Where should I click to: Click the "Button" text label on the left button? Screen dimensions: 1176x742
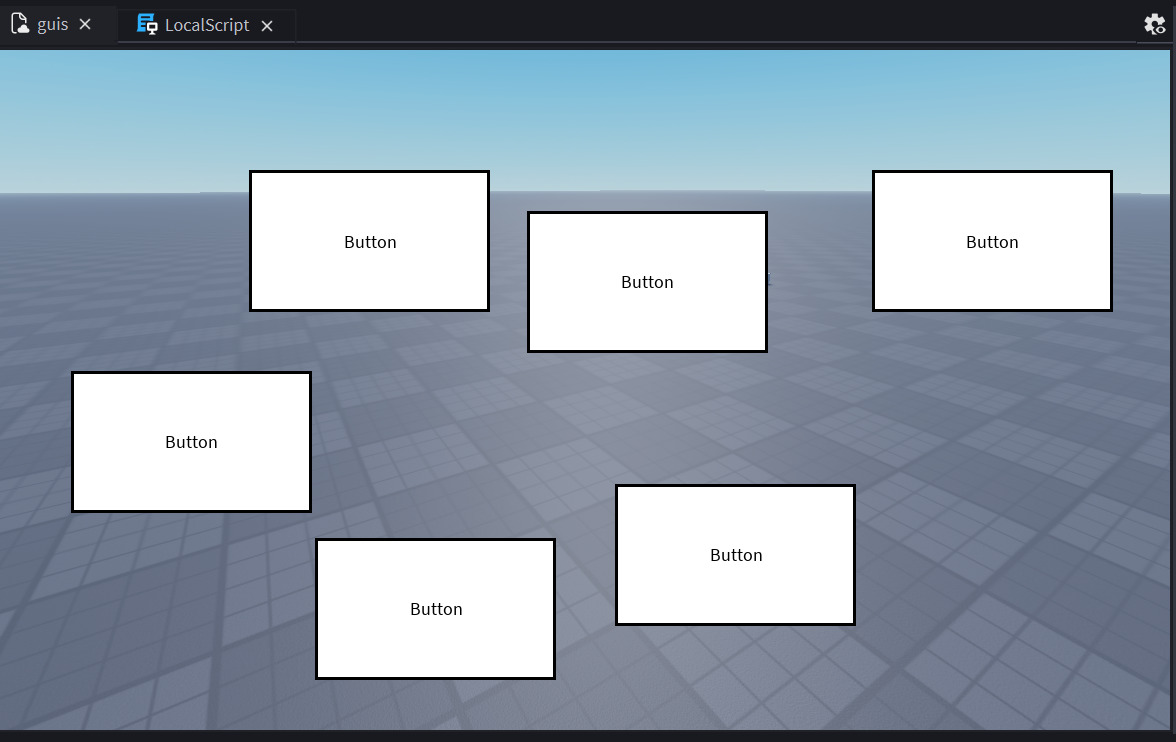click(191, 441)
